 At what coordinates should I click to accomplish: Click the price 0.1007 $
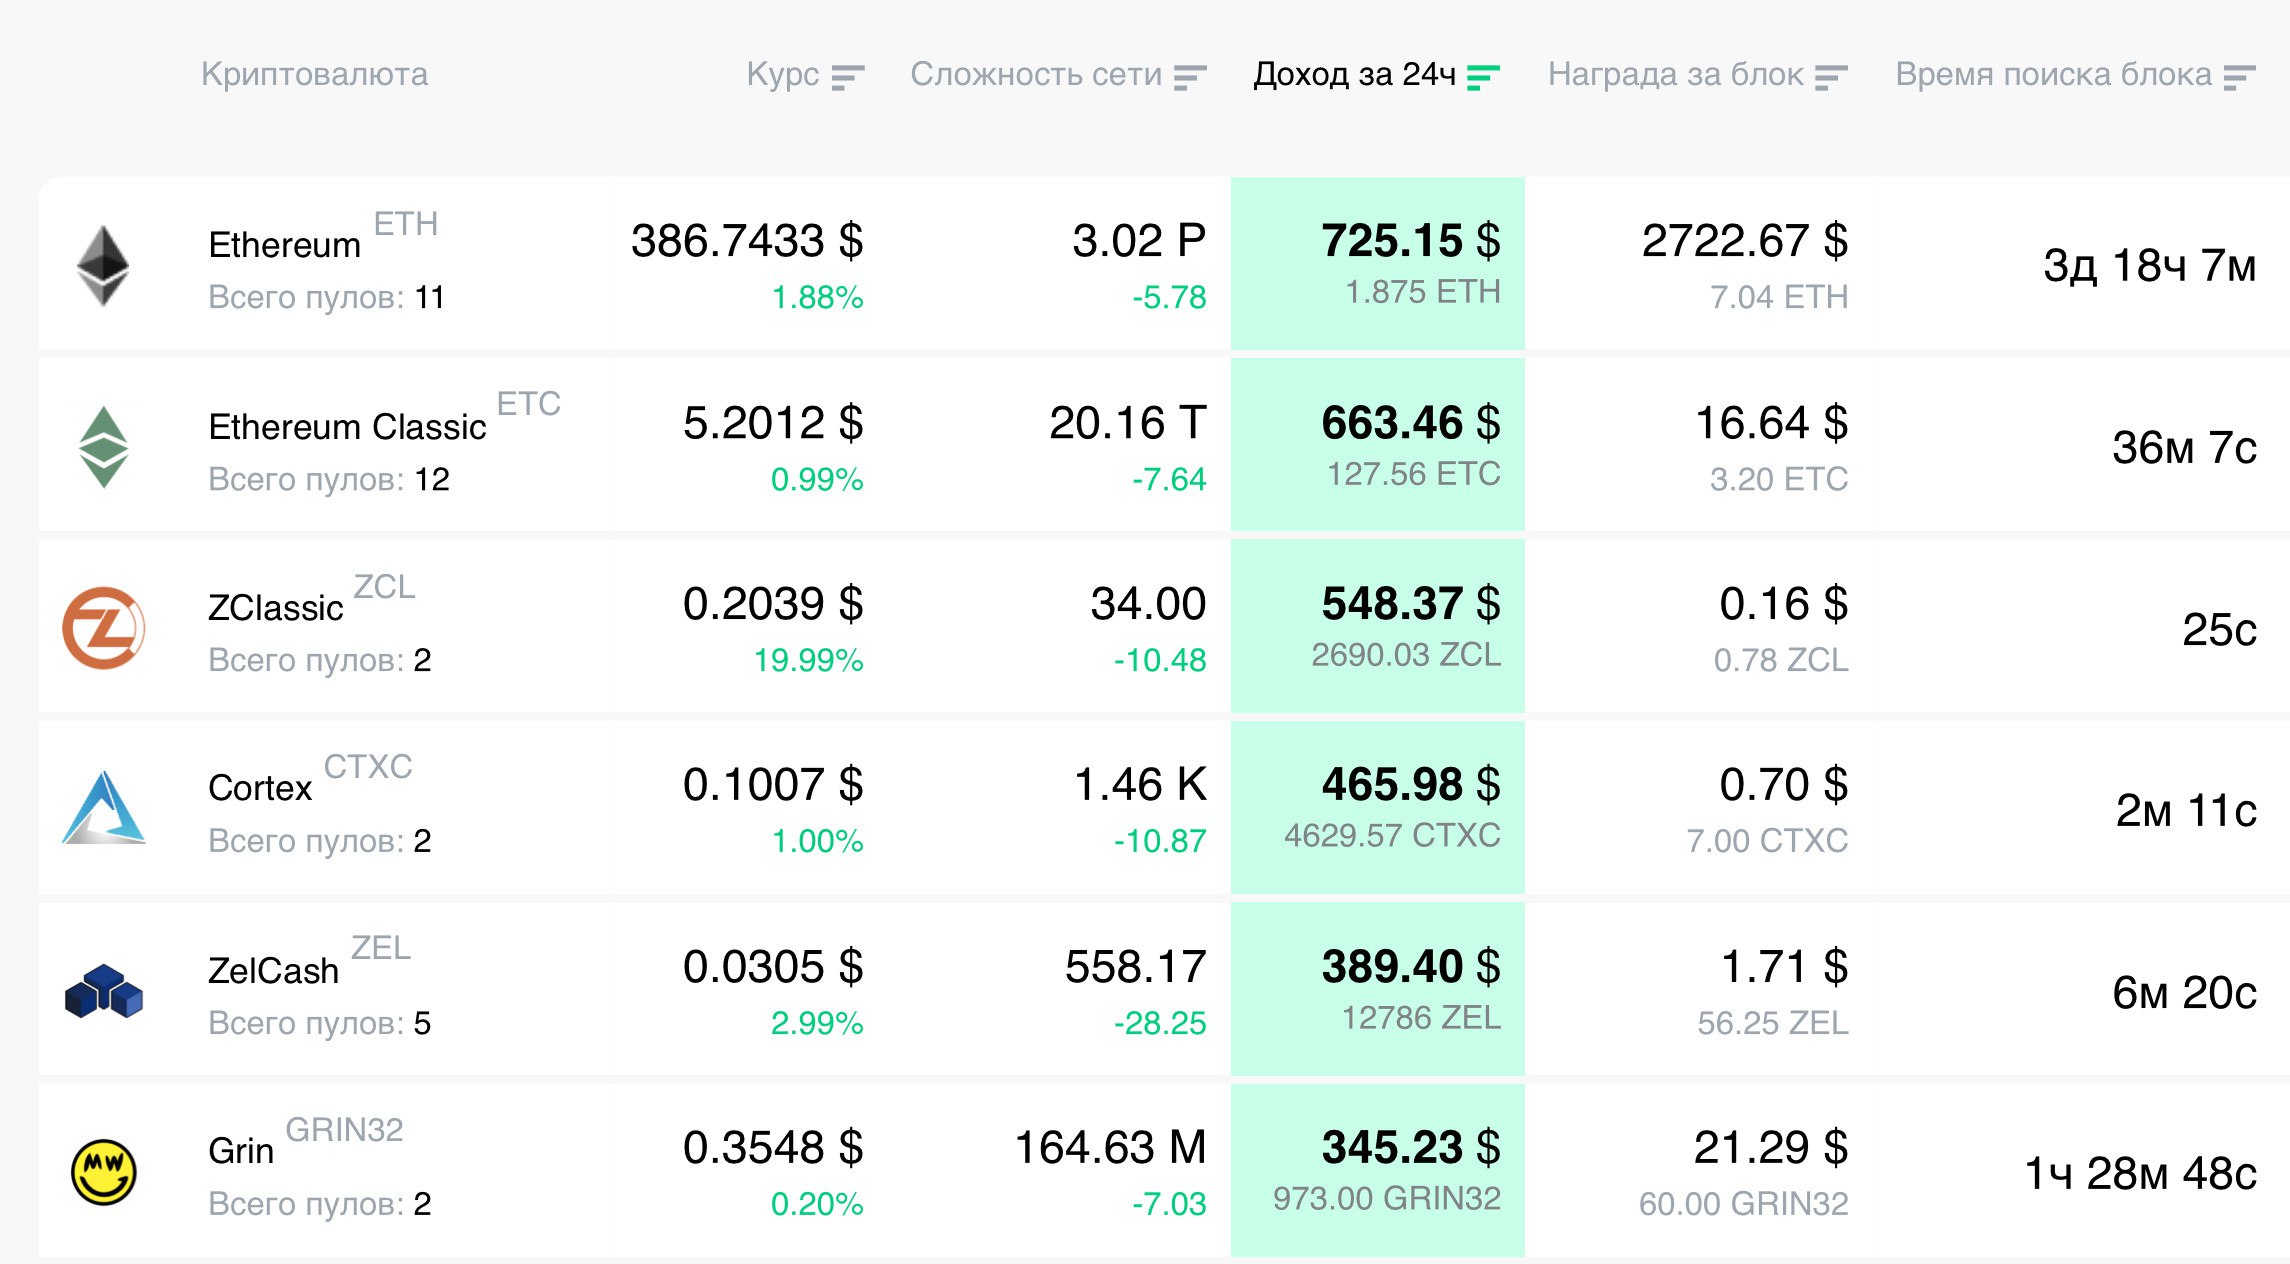point(773,785)
